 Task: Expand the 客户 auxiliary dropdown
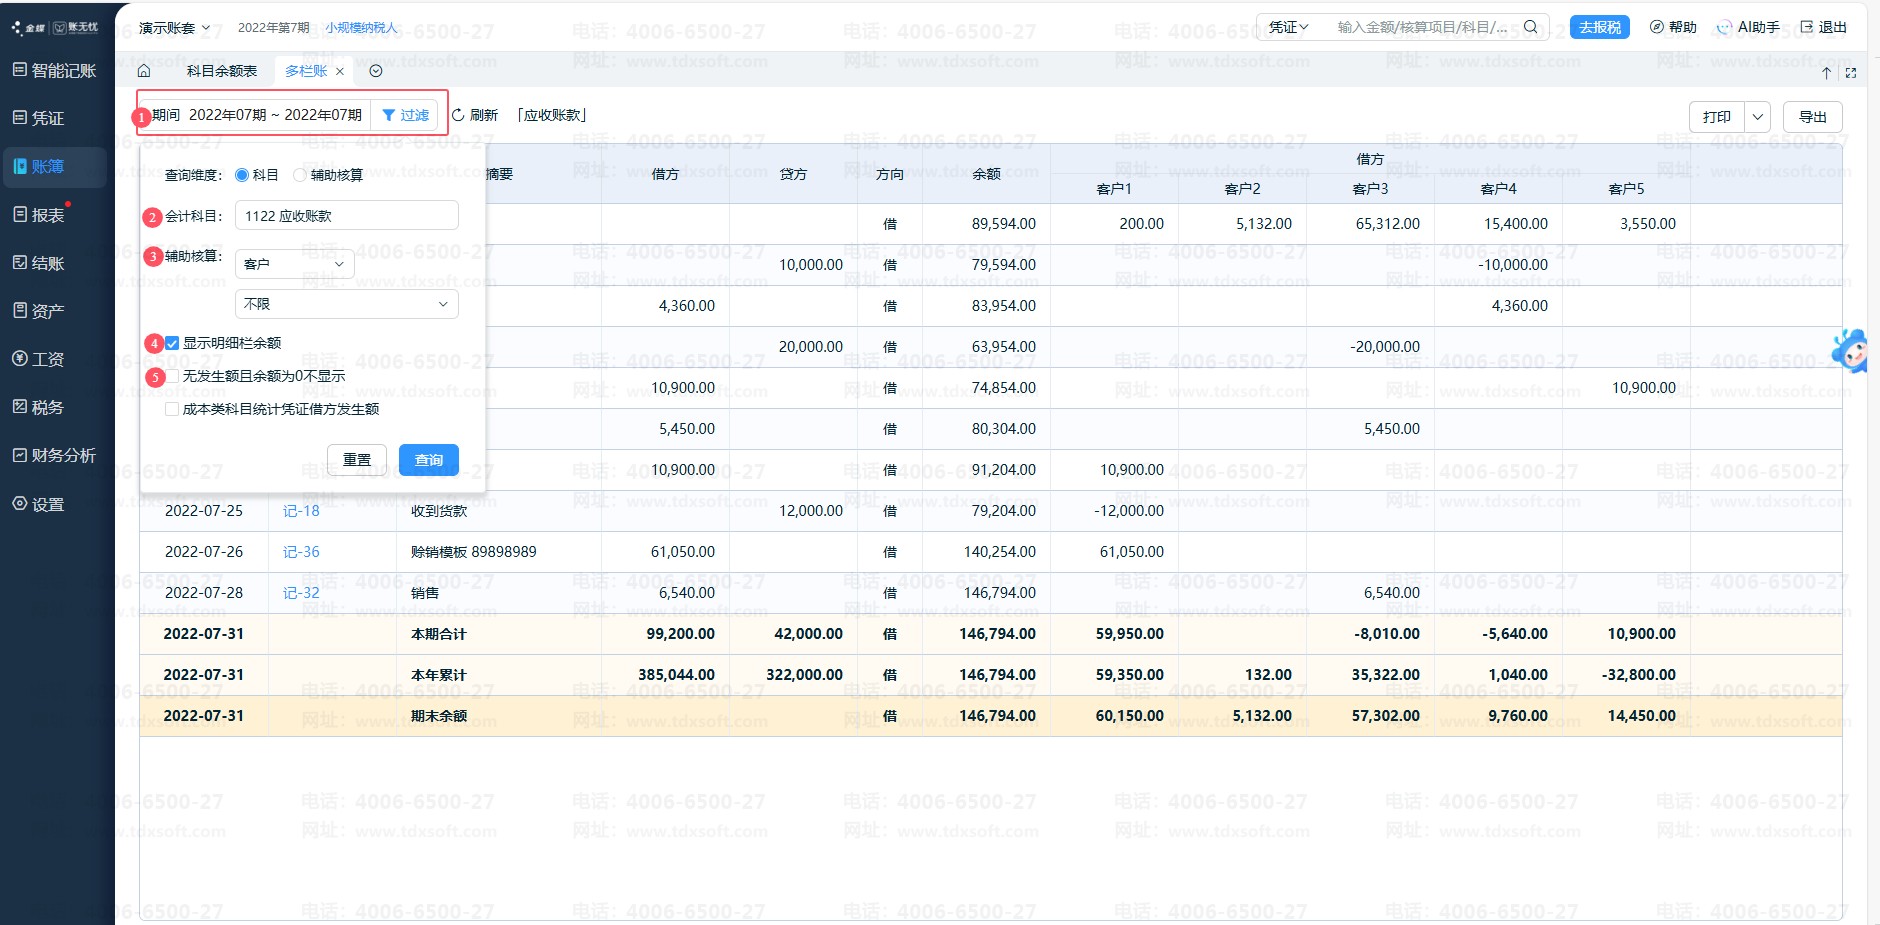coord(295,264)
